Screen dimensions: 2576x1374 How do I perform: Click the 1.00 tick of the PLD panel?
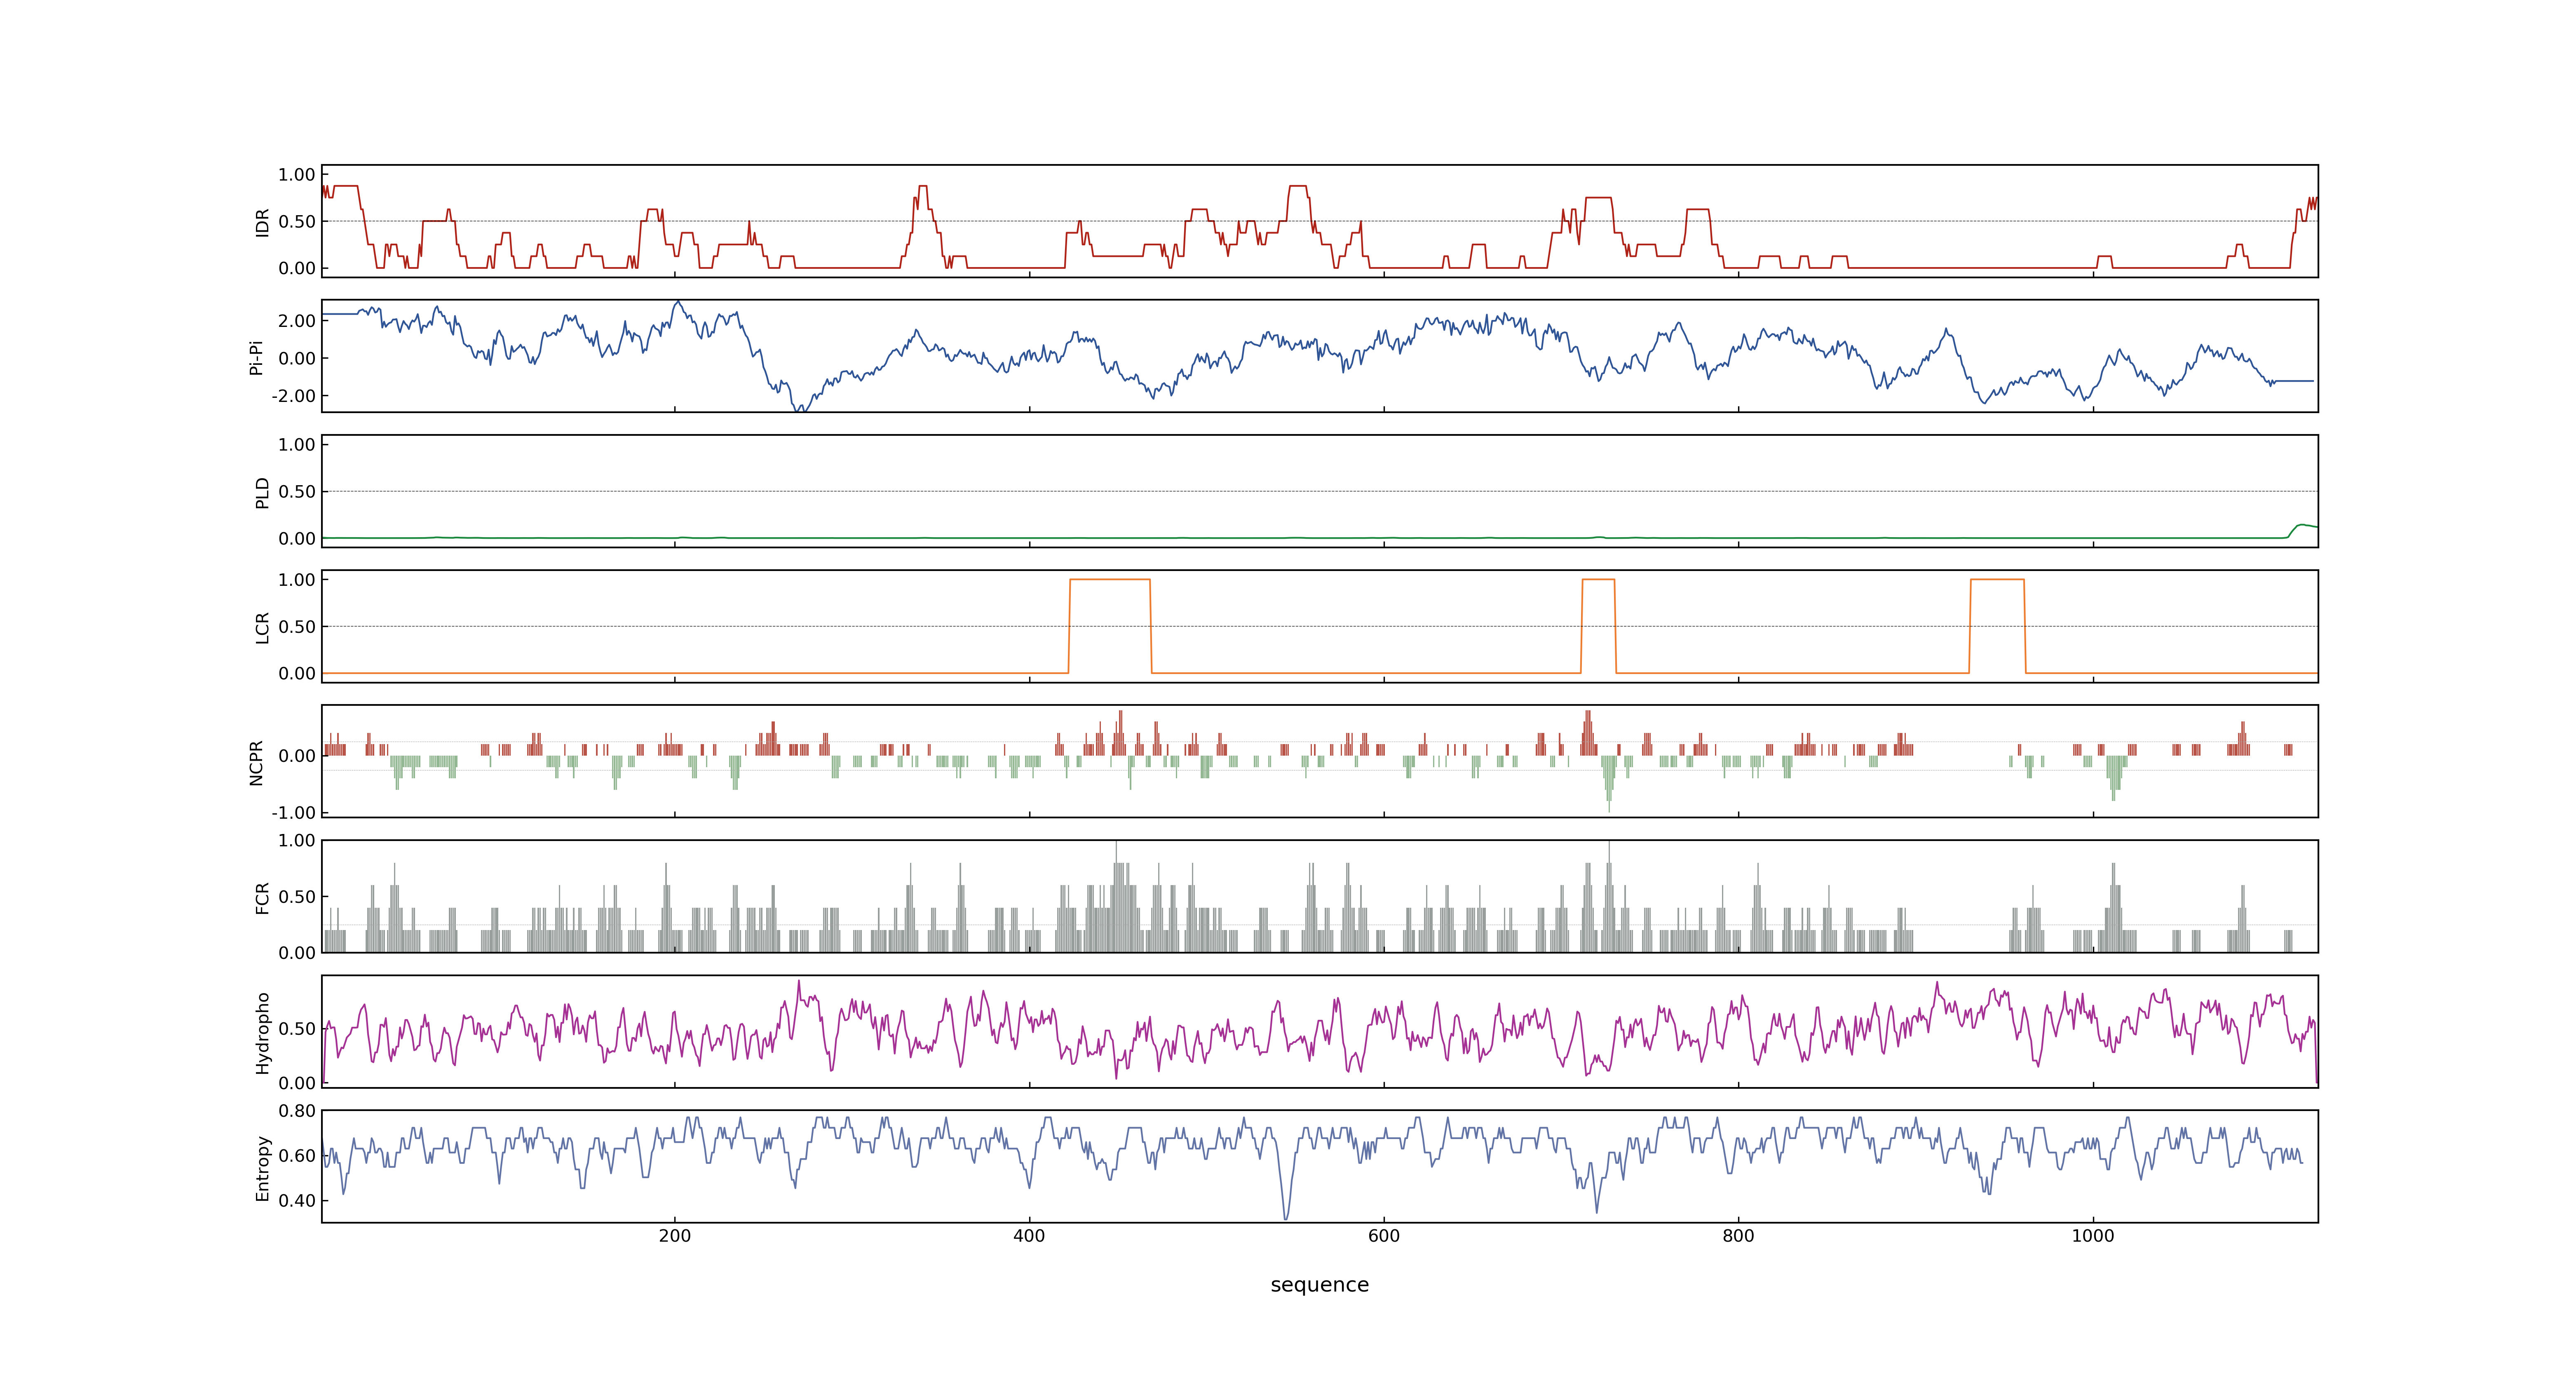297,445
